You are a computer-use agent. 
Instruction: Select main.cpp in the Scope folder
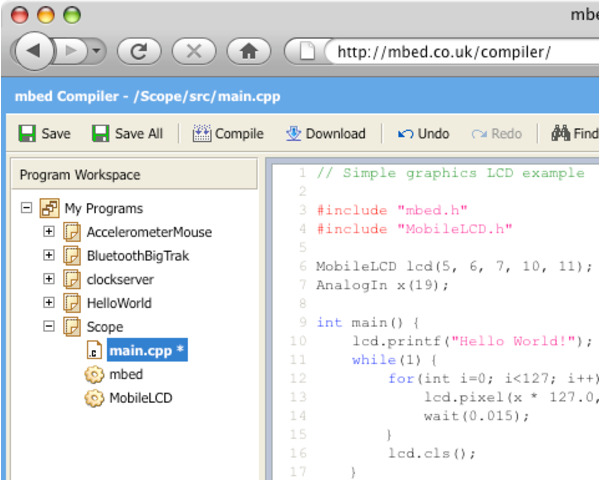point(140,350)
